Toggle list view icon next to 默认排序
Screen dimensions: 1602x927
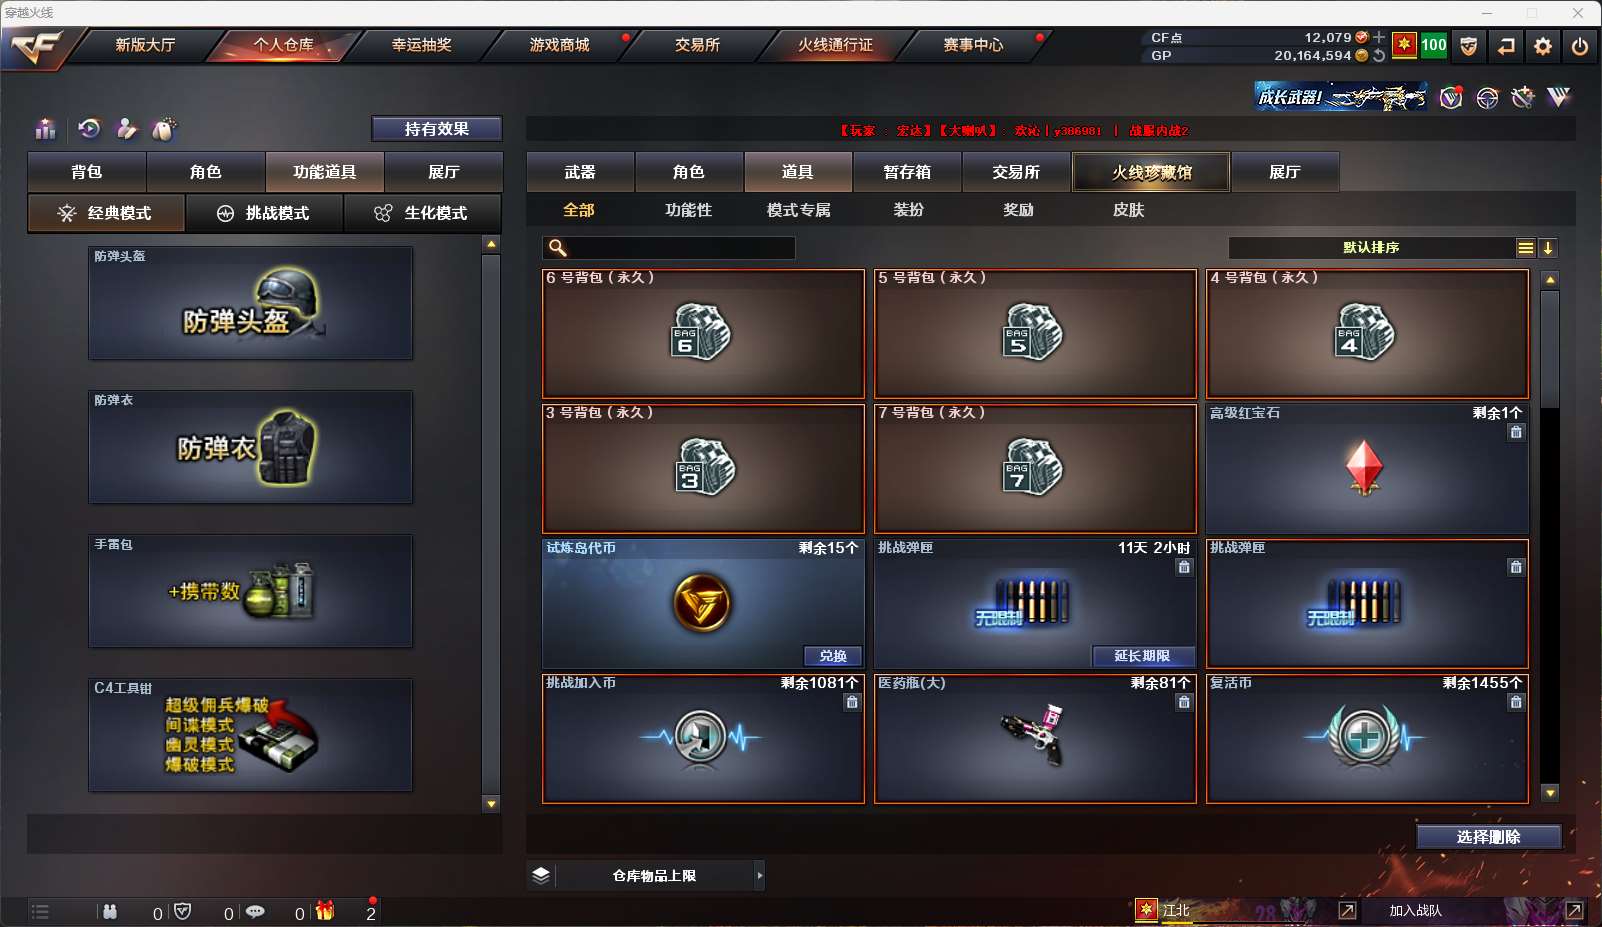pos(1526,248)
